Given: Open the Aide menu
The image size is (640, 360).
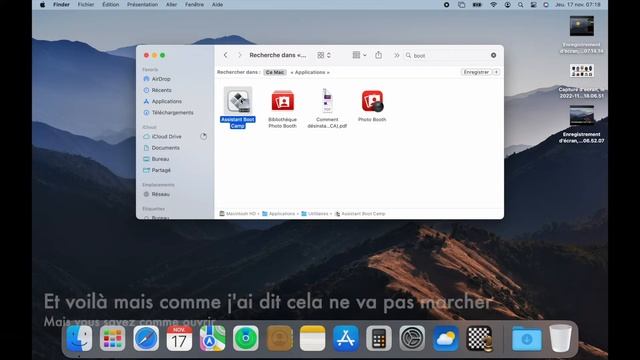Looking at the screenshot, I should point(217,4).
